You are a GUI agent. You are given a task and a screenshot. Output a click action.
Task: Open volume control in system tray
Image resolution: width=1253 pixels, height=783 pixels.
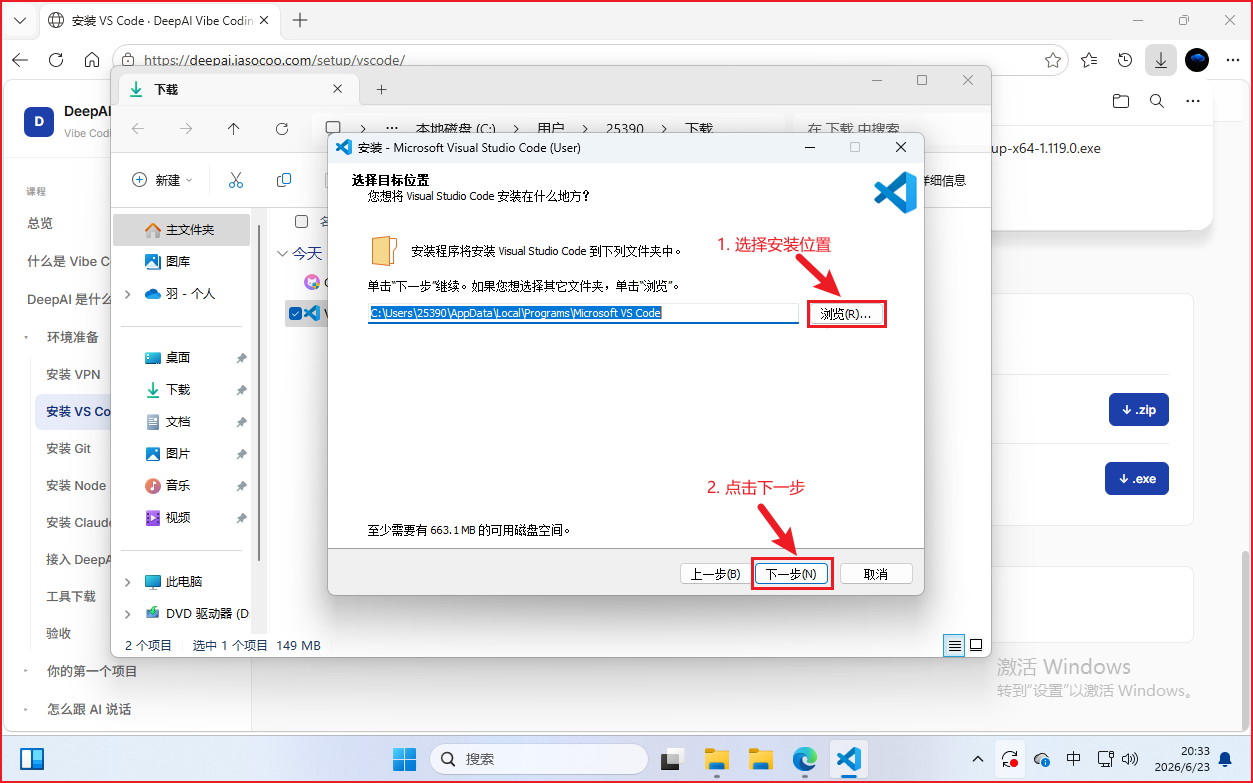1130,759
